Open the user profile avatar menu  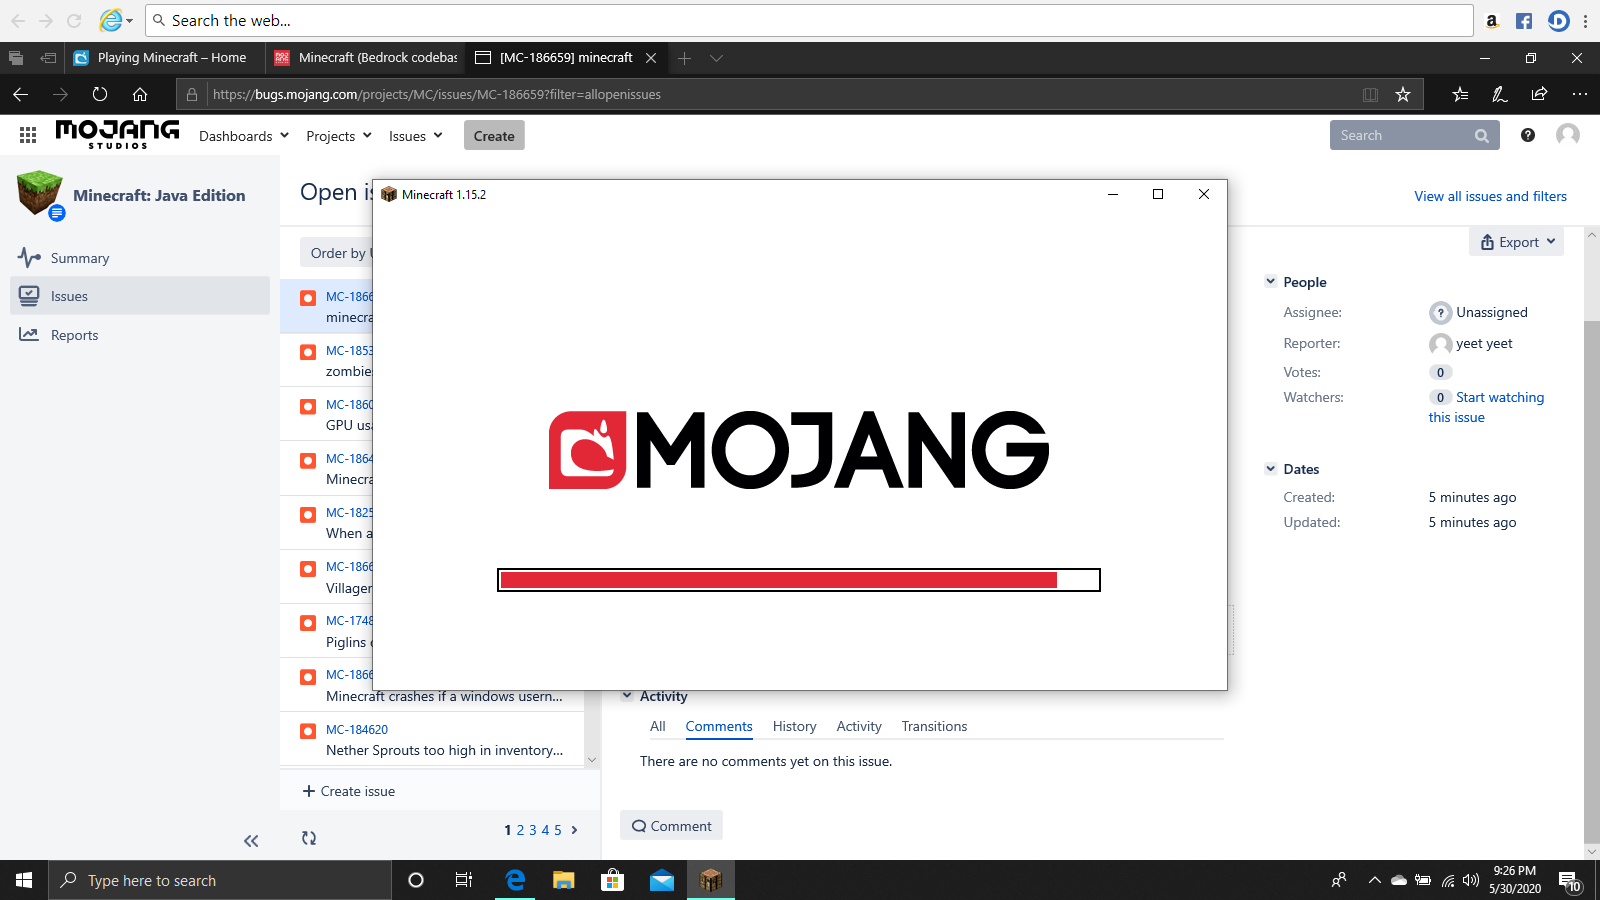[1568, 135]
